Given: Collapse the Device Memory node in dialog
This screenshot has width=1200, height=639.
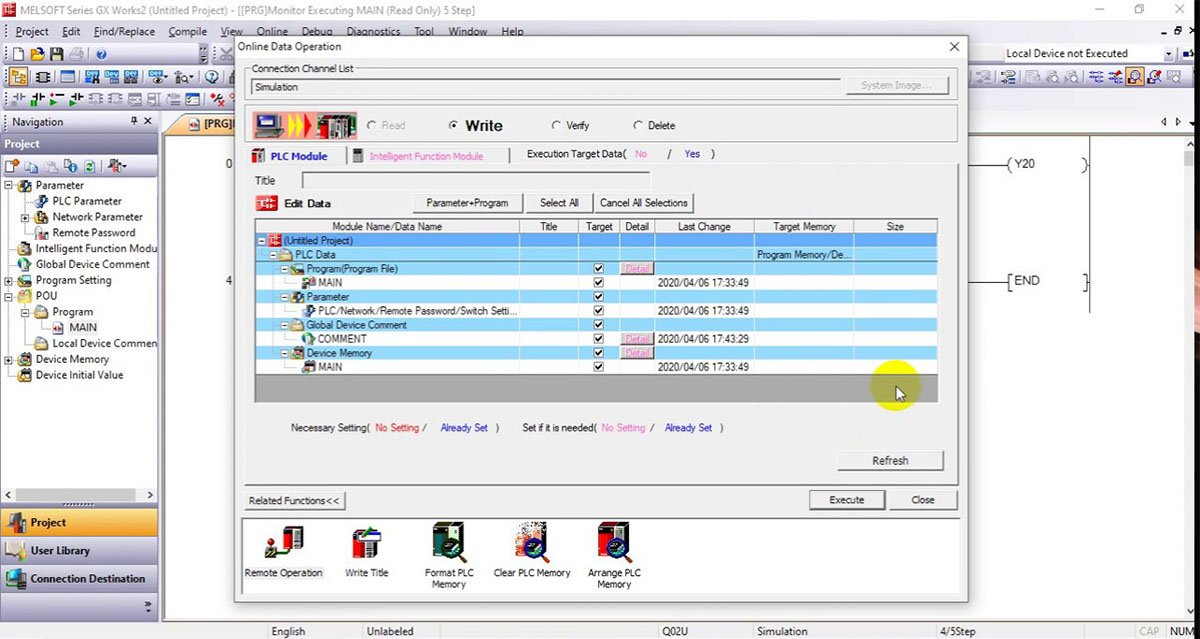Looking at the screenshot, I should pos(285,353).
